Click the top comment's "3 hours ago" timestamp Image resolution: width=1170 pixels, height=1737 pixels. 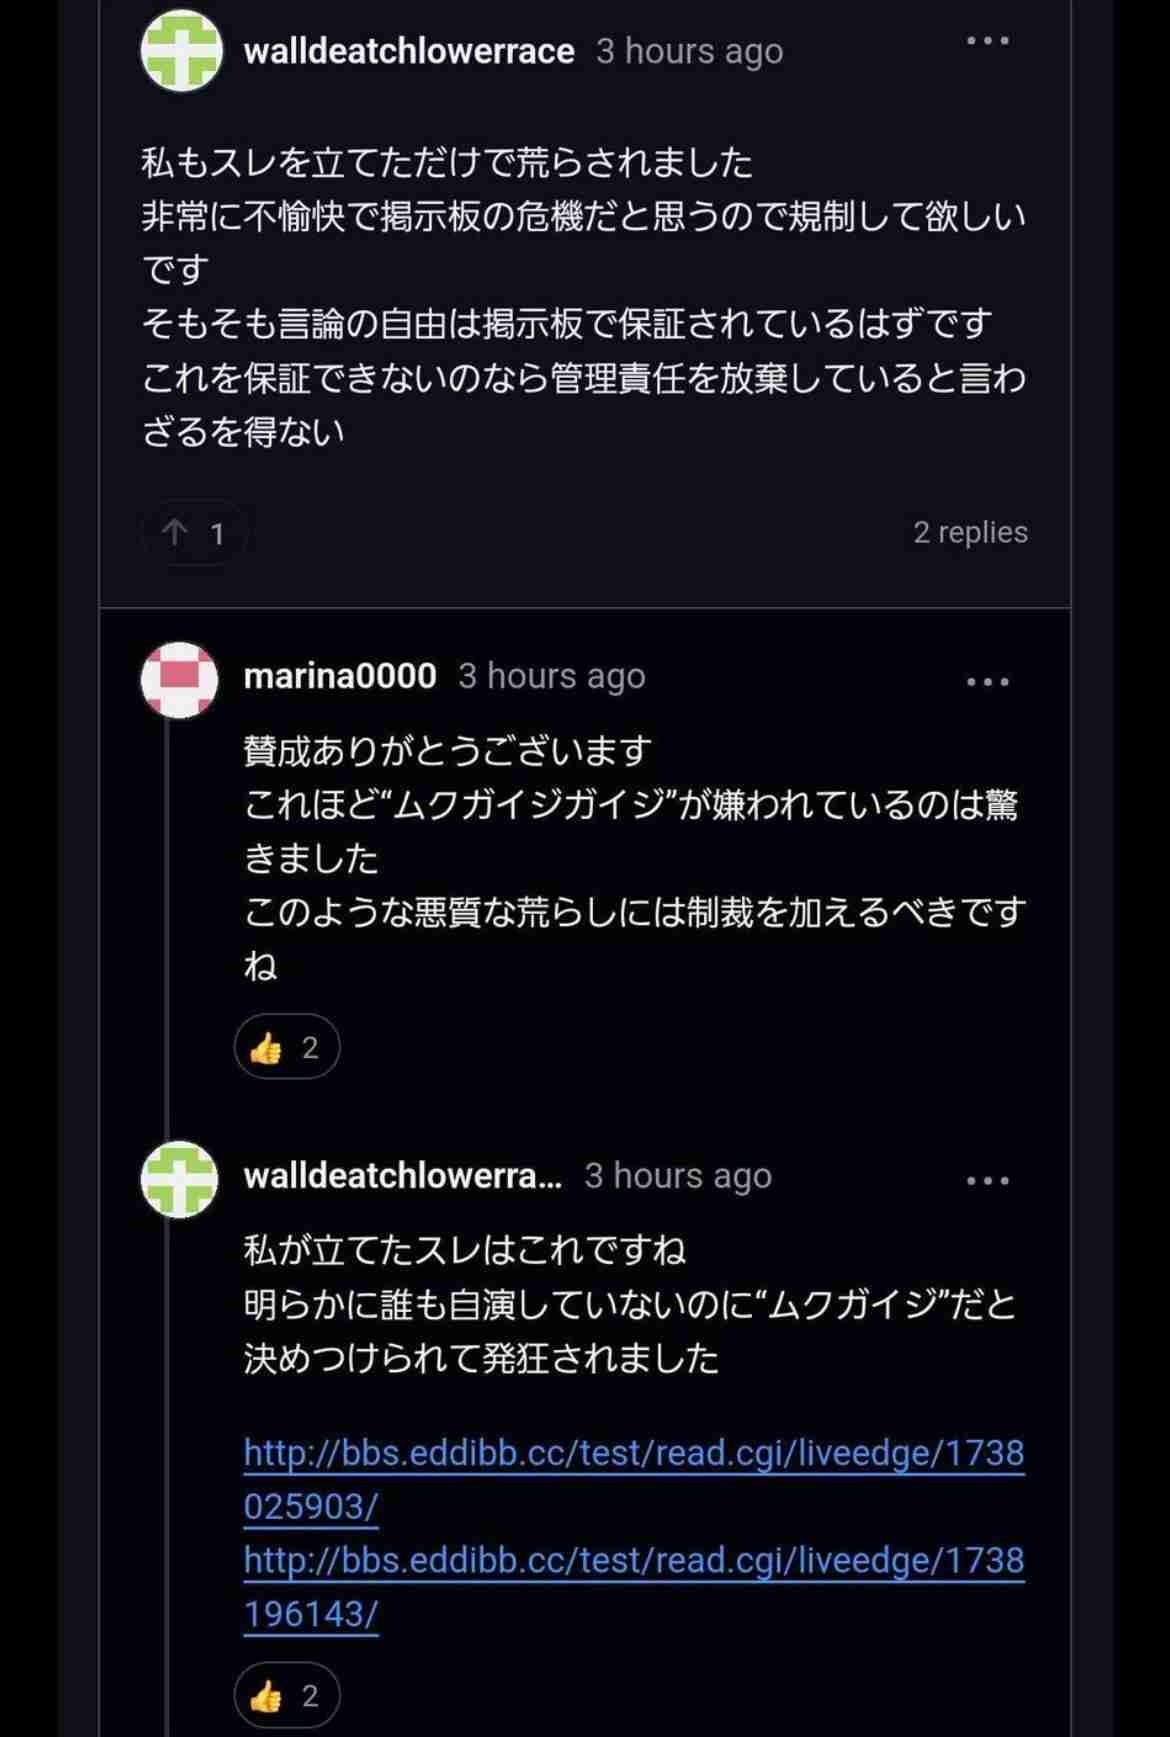[689, 51]
